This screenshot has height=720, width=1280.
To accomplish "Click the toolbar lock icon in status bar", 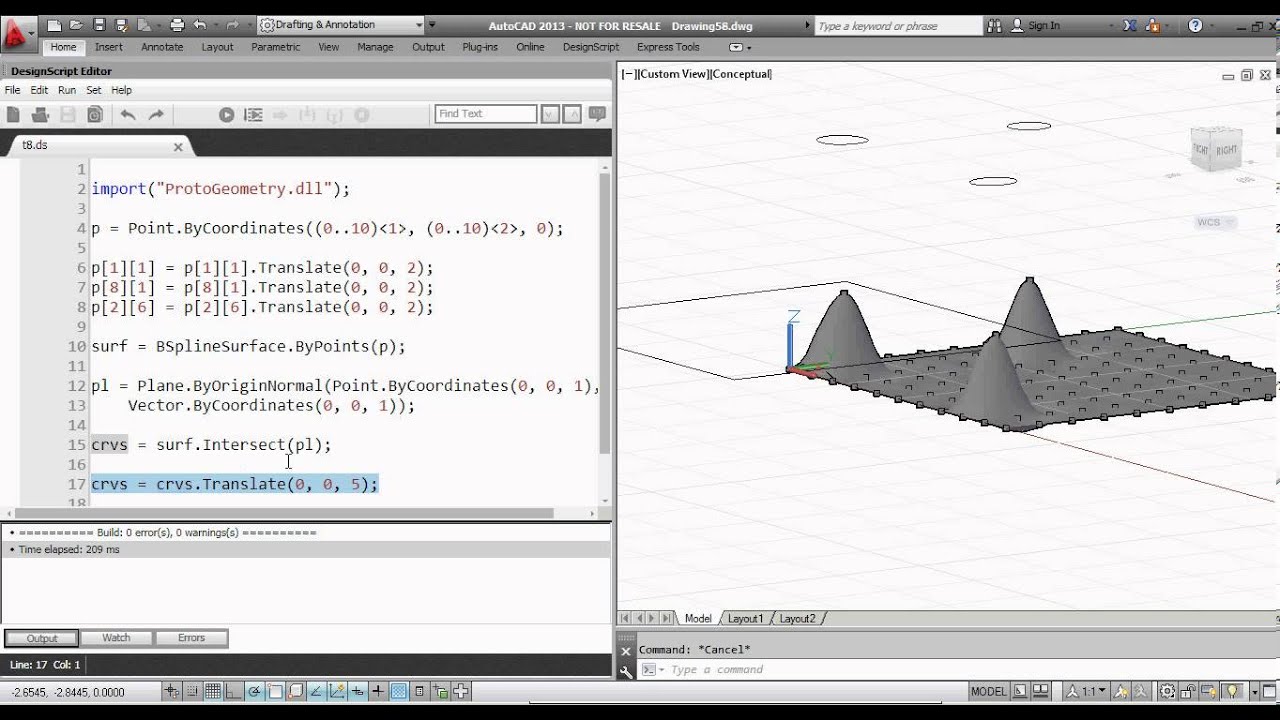I will [x=1189, y=691].
